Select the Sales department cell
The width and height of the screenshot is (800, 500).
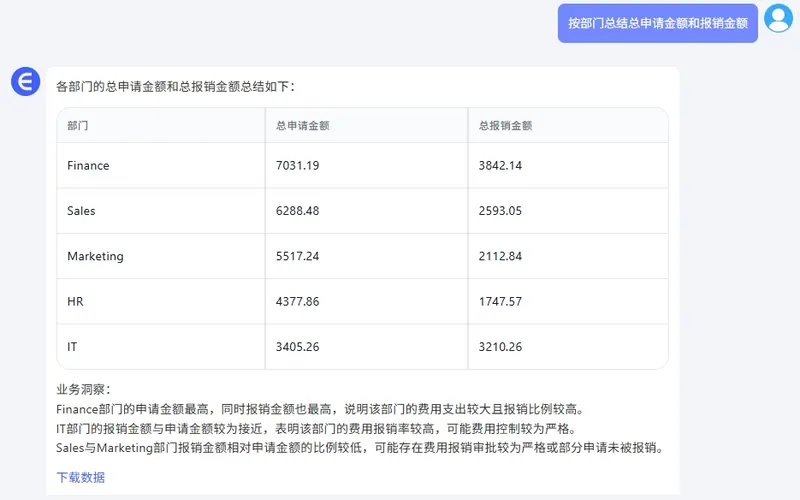pos(81,211)
